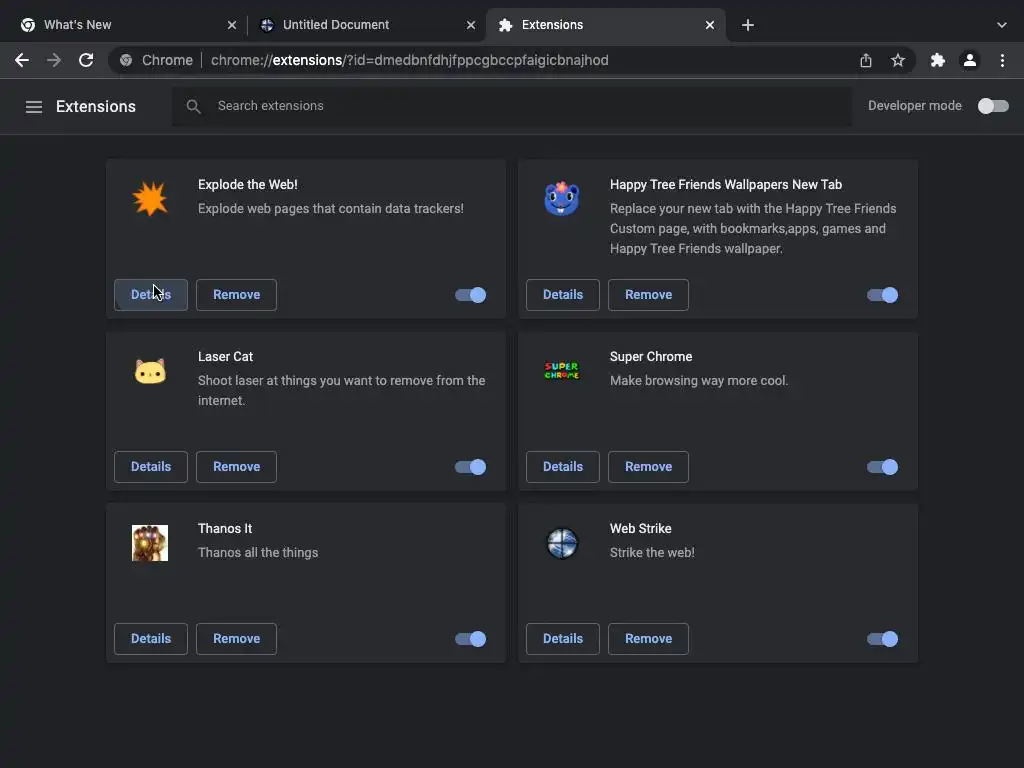Click "Make browsing way more cool." text
The width and height of the screenshot is (1024, 768).
pos(699,381)
